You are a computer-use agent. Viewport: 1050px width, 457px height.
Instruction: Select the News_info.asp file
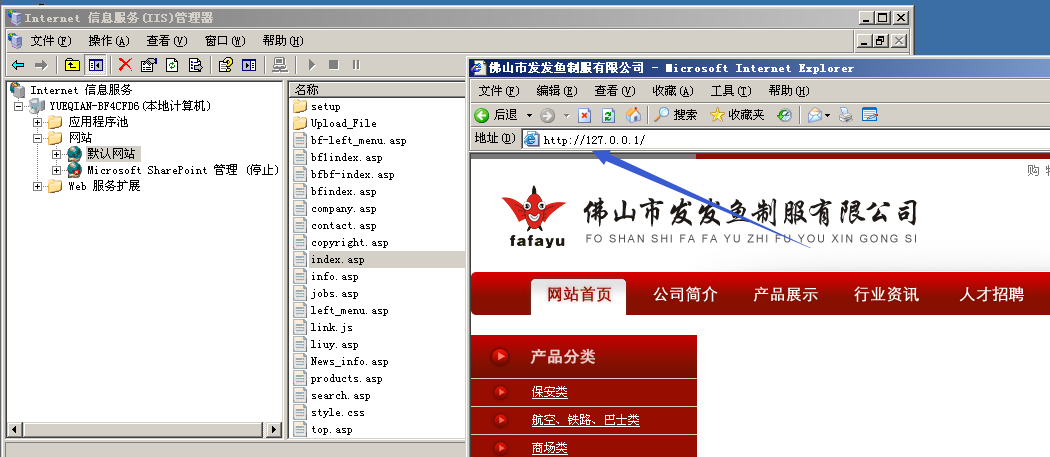(349, 362)
